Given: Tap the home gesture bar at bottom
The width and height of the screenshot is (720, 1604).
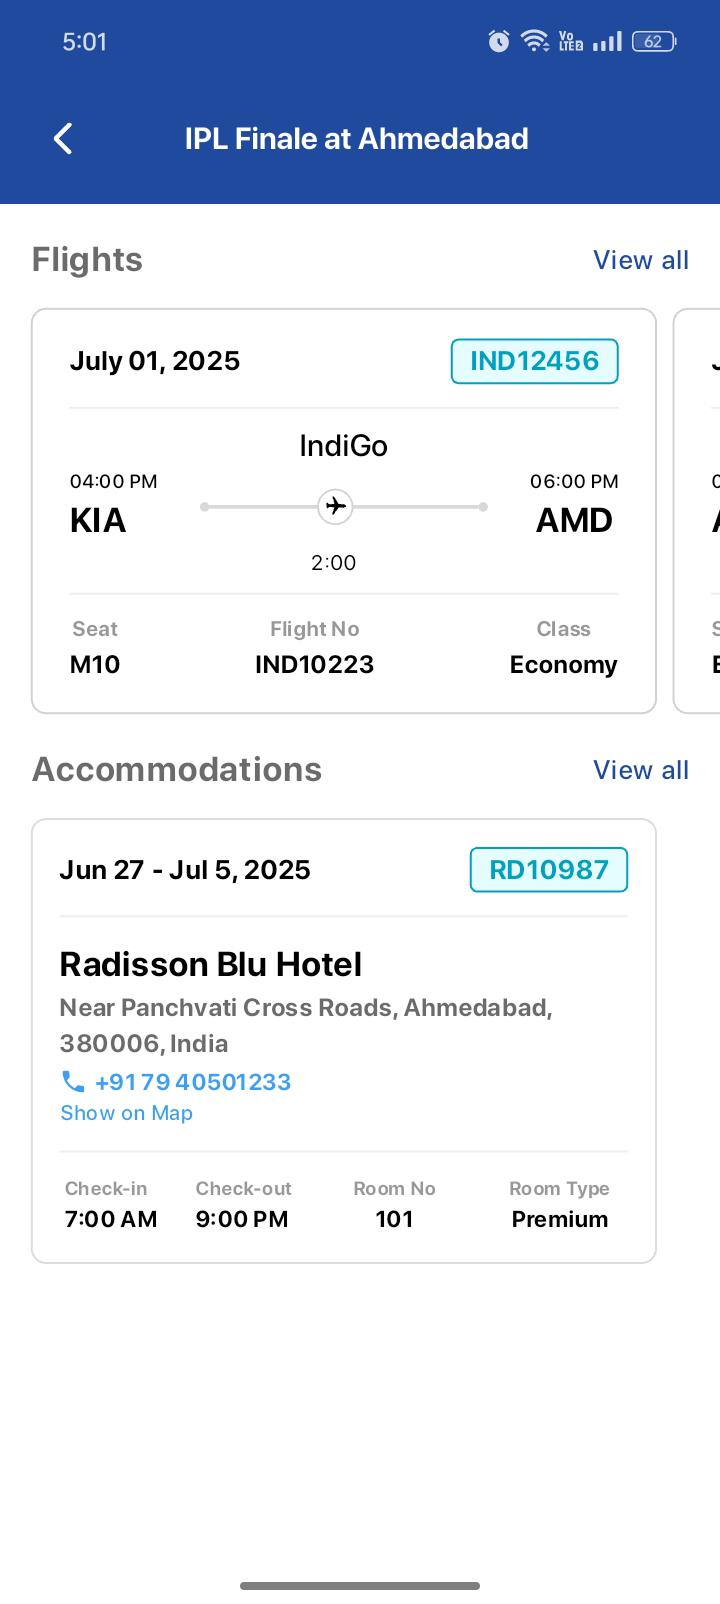Looking at the screenshot, I should (x=360, y=1585).
